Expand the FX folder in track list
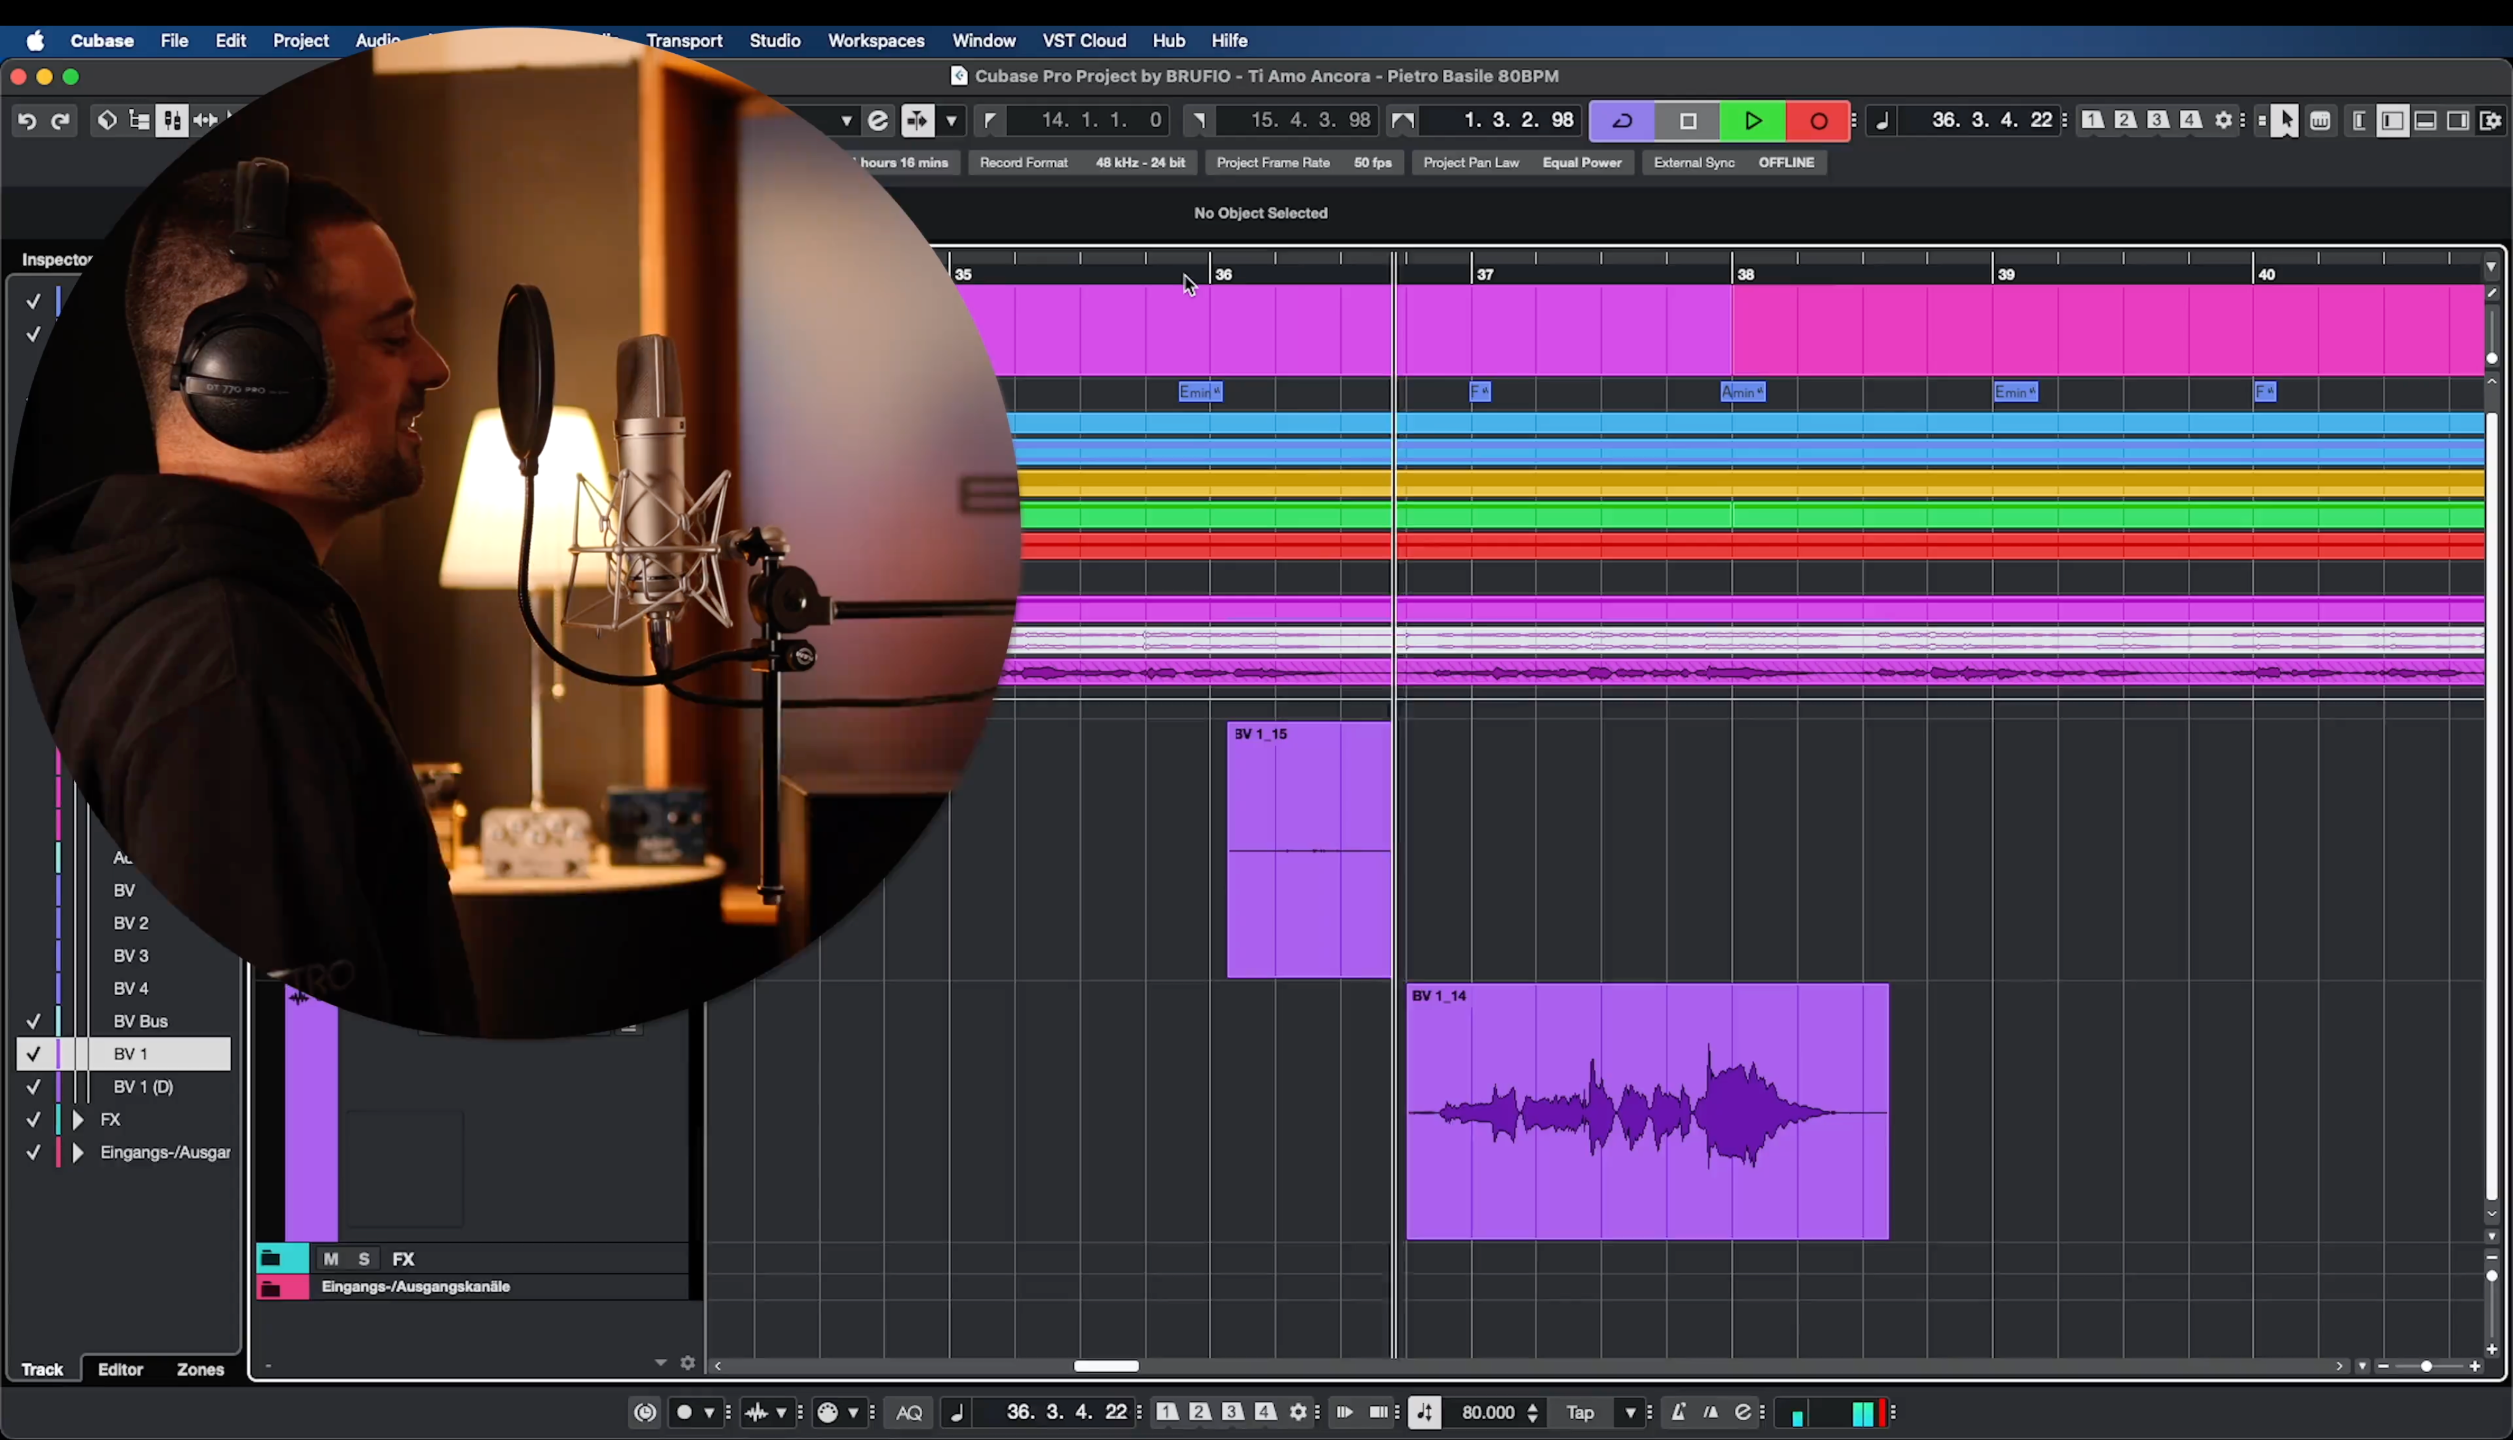 pos(78,1119)
